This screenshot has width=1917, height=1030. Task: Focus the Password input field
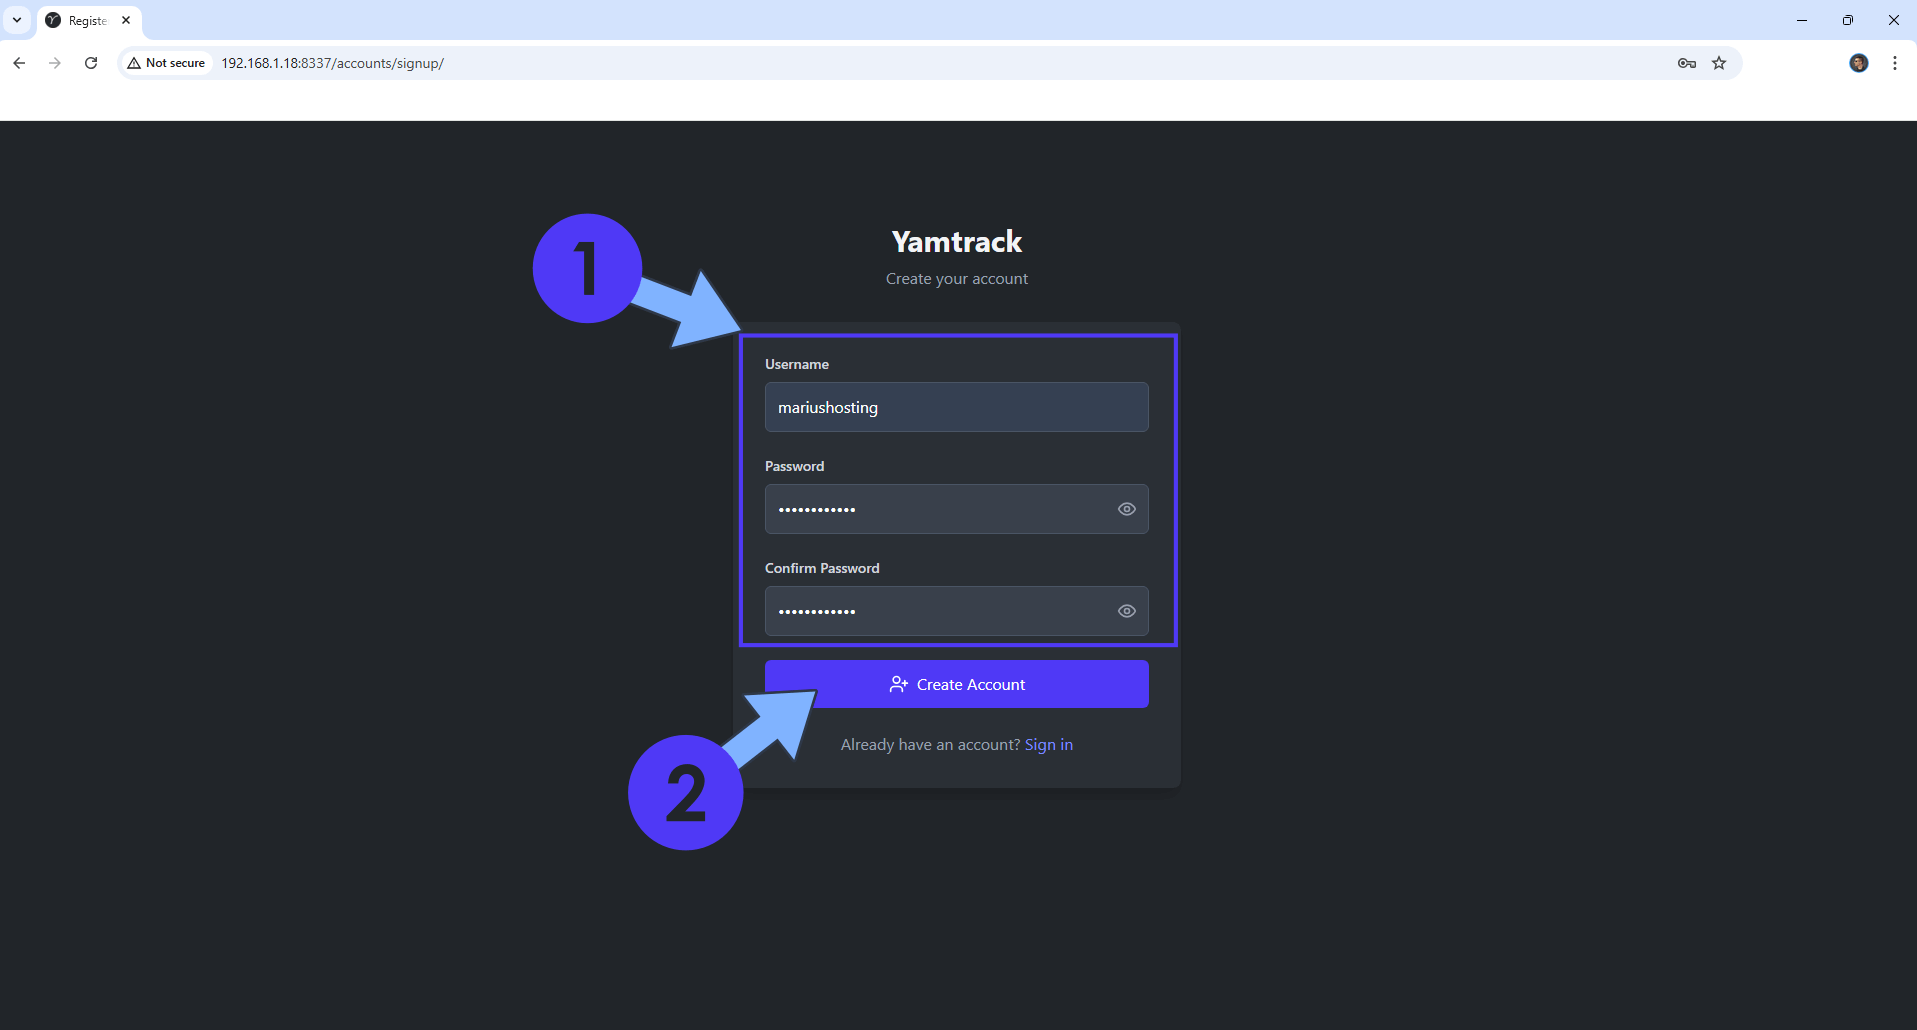pyautogui.click(x=956, y=509)
